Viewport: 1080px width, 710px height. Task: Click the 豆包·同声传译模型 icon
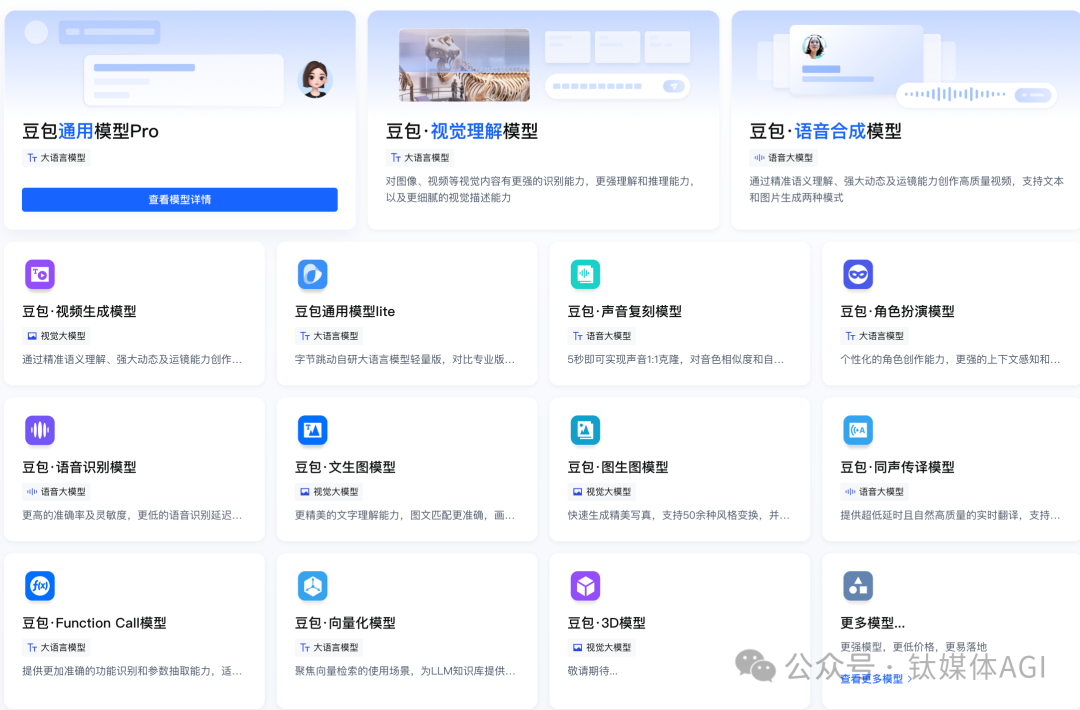[858, 430]
